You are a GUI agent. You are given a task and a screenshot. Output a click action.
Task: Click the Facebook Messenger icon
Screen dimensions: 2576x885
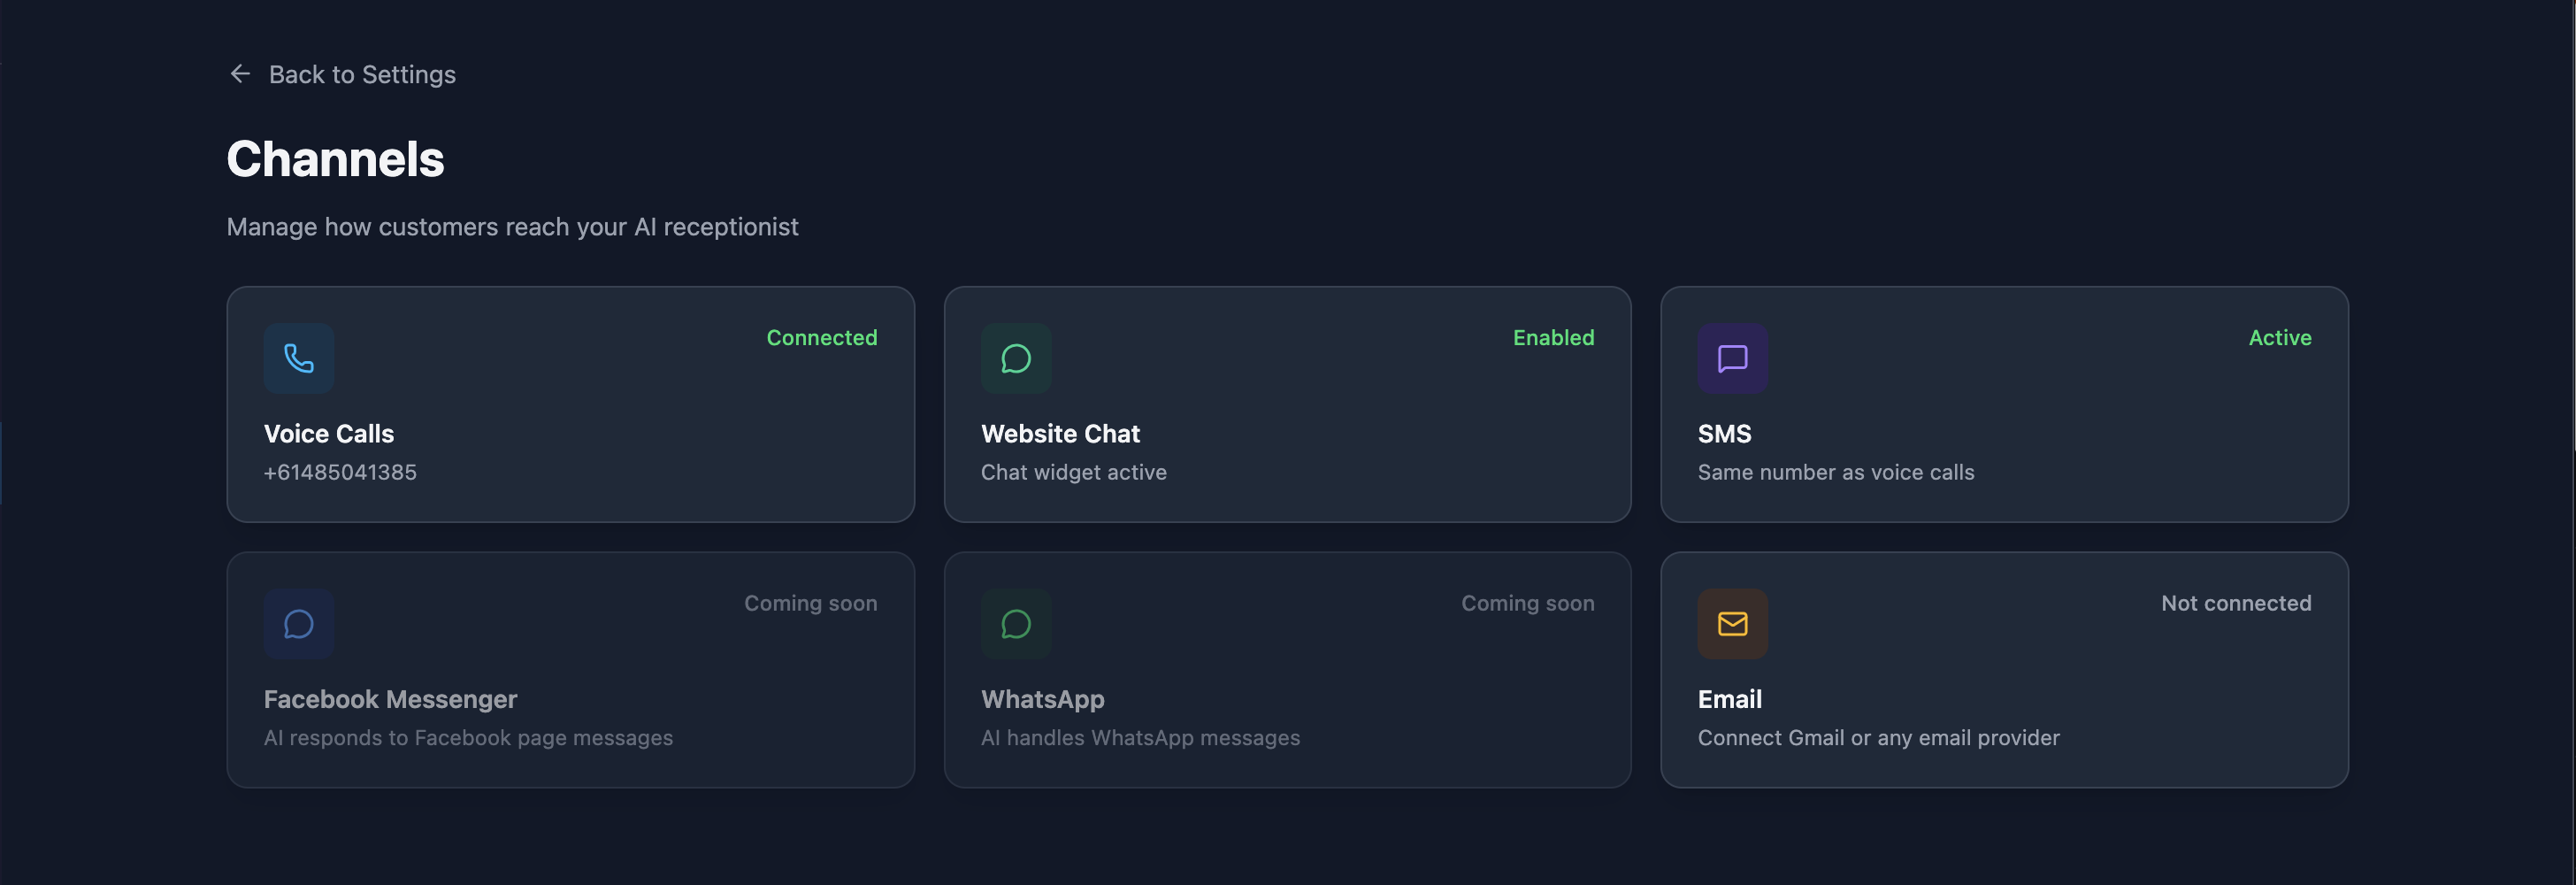coord(298,623)
